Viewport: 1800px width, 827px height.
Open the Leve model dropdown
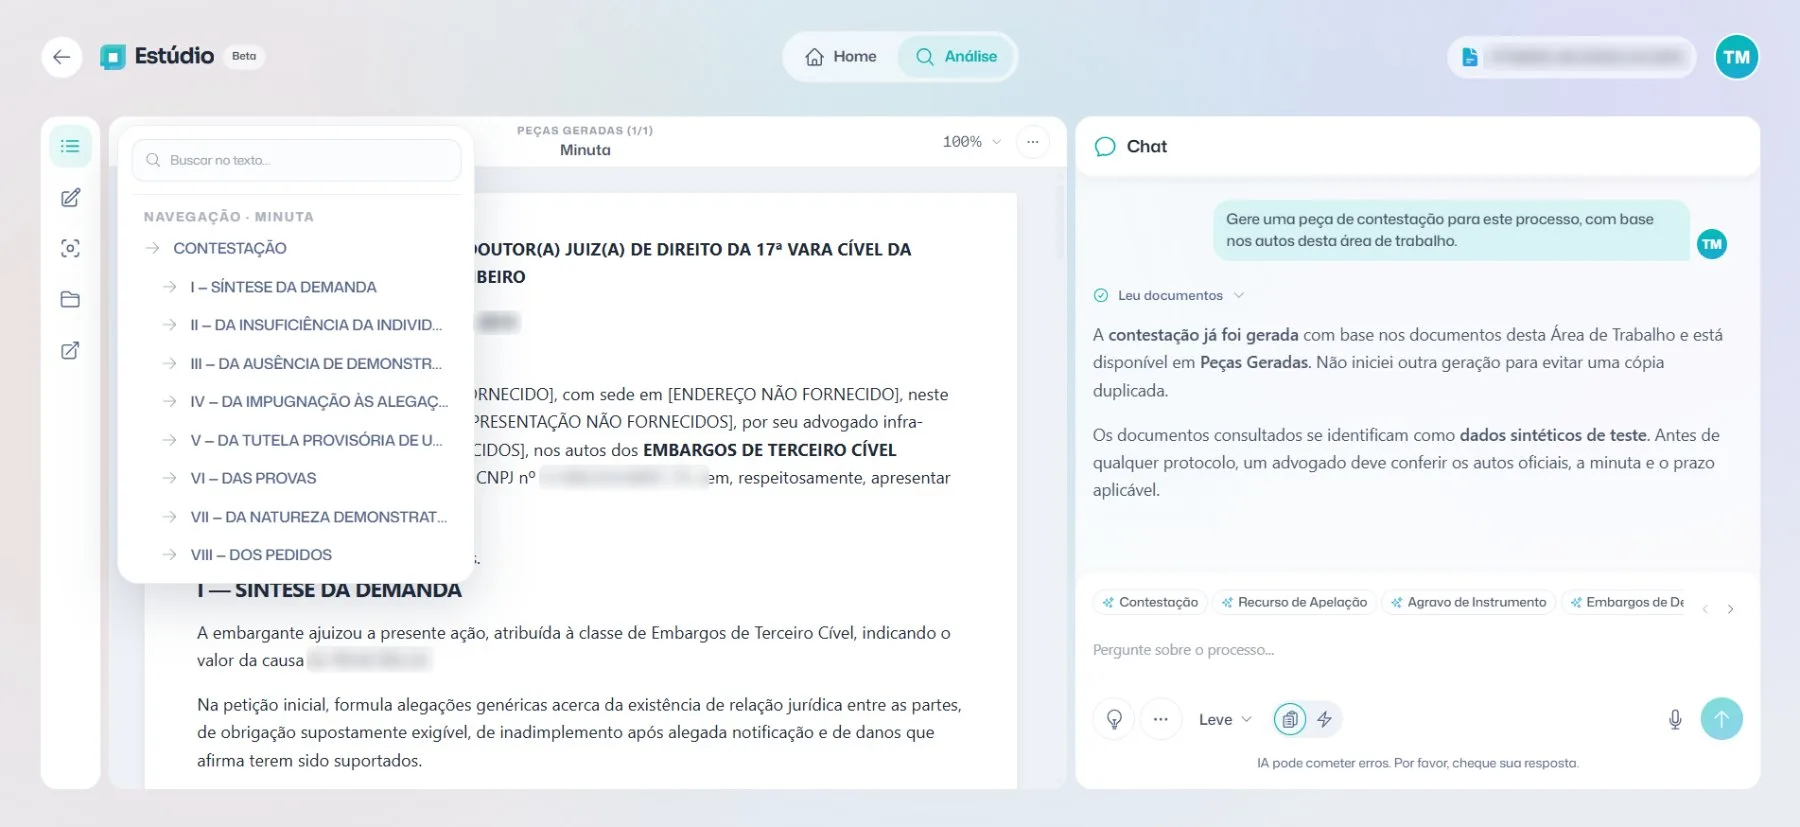[1225, 719]
